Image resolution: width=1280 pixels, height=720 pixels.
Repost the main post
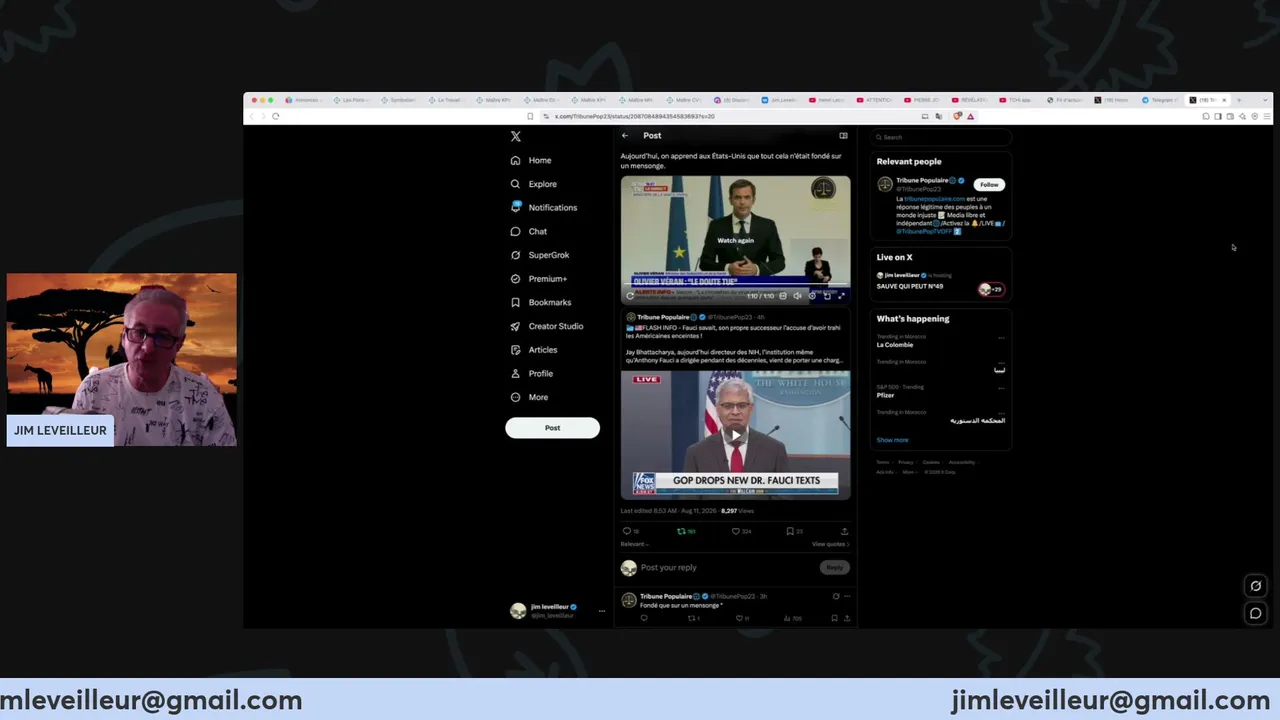tap(682, 531)
